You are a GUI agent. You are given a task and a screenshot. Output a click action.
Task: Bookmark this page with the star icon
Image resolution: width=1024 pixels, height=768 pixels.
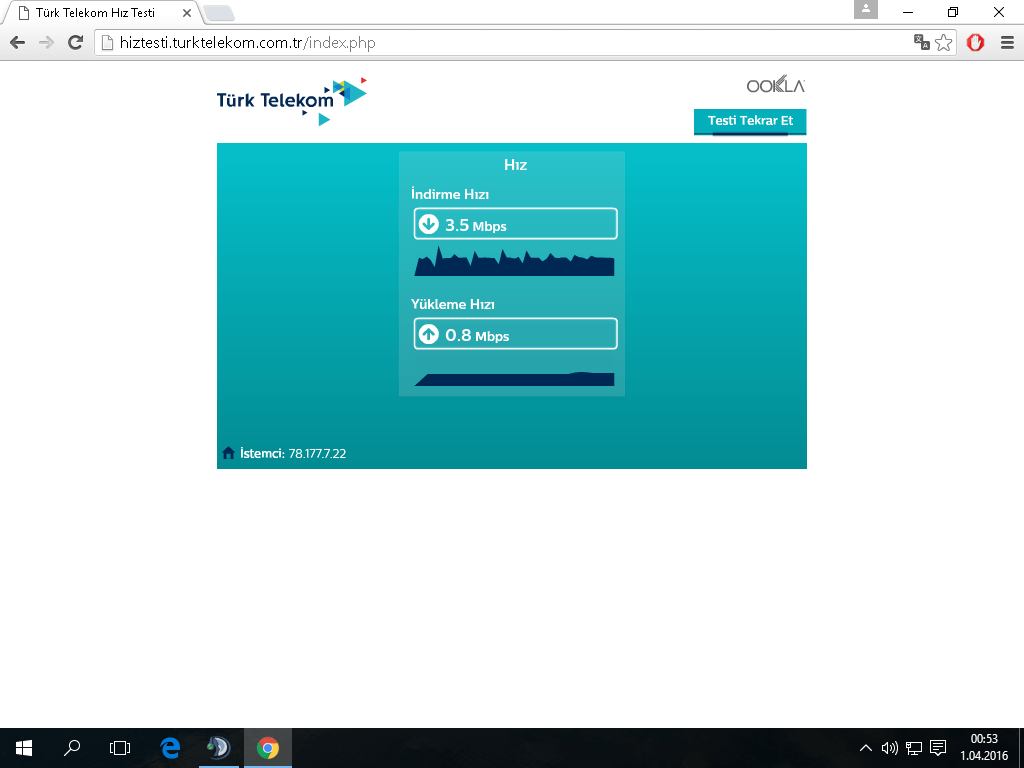pos(944,43)
